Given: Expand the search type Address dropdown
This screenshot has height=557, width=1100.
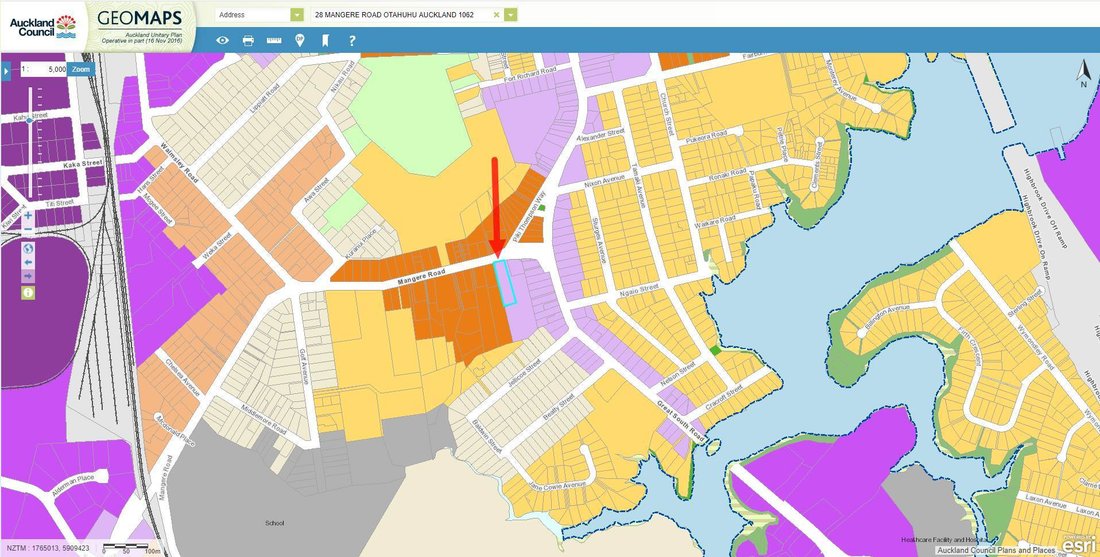Looking at the screenshot, I should (297, 15).
